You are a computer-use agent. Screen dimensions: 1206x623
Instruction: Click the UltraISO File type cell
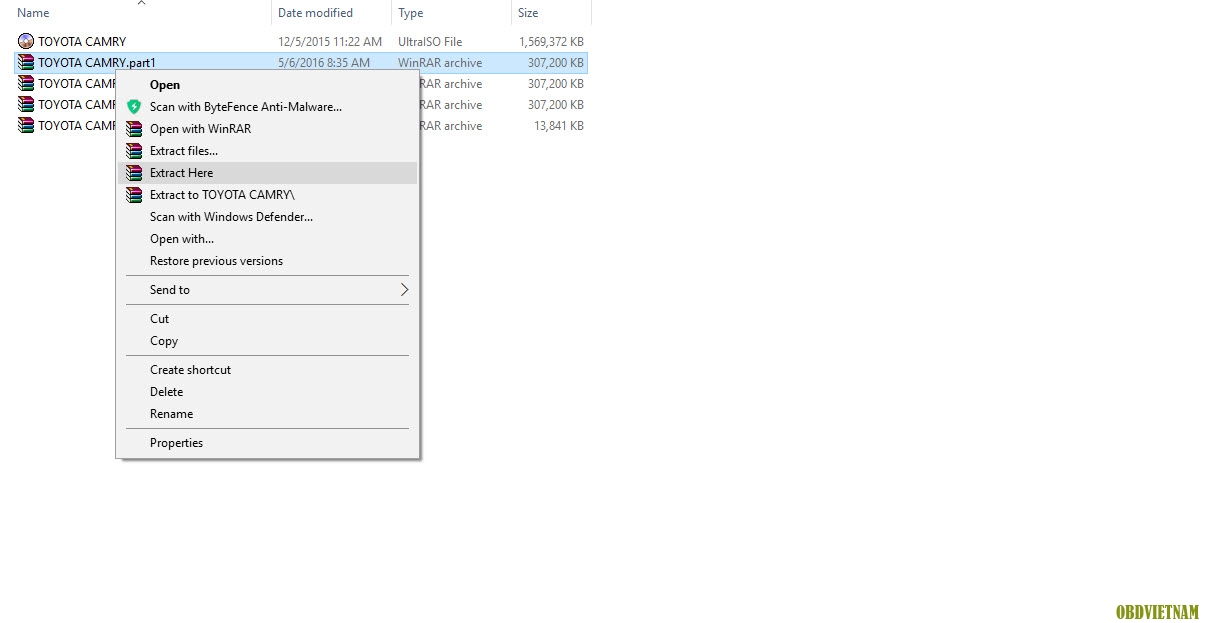[x=430, y=42]
